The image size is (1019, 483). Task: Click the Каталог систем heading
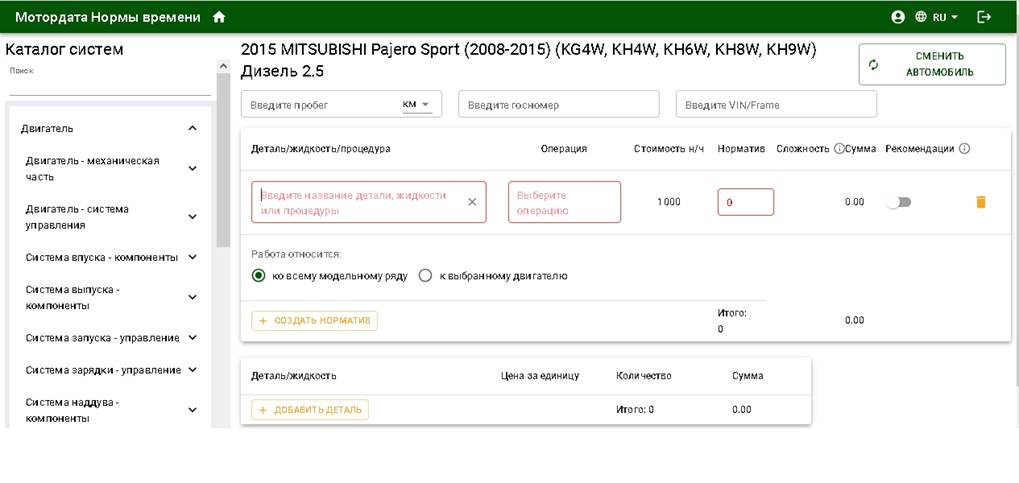click(64, 49)
